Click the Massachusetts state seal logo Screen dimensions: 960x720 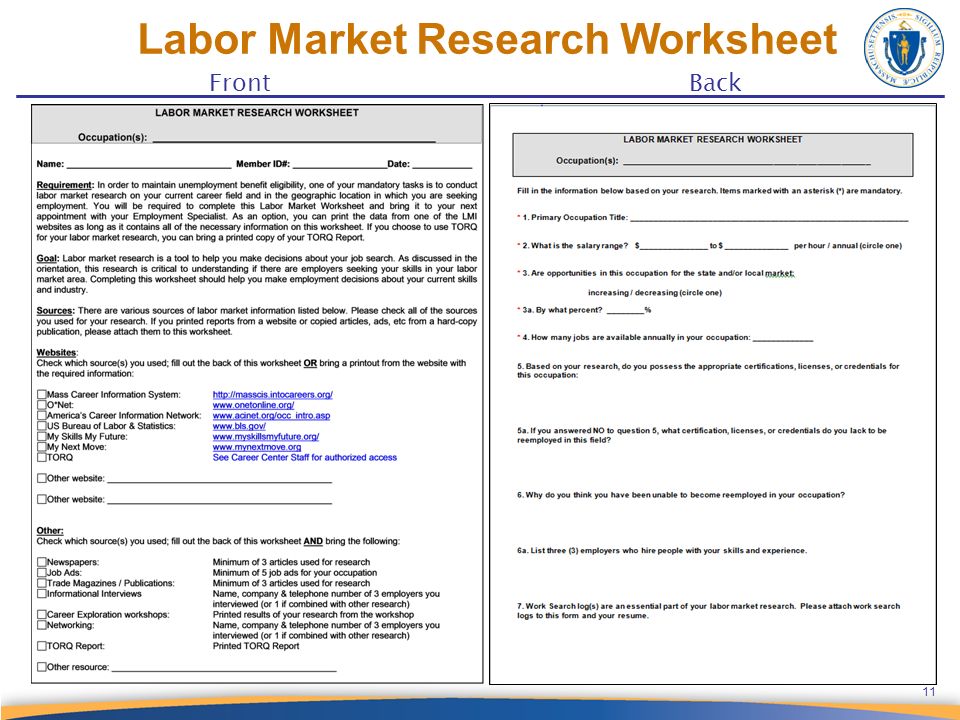click(x=904, y=47)
